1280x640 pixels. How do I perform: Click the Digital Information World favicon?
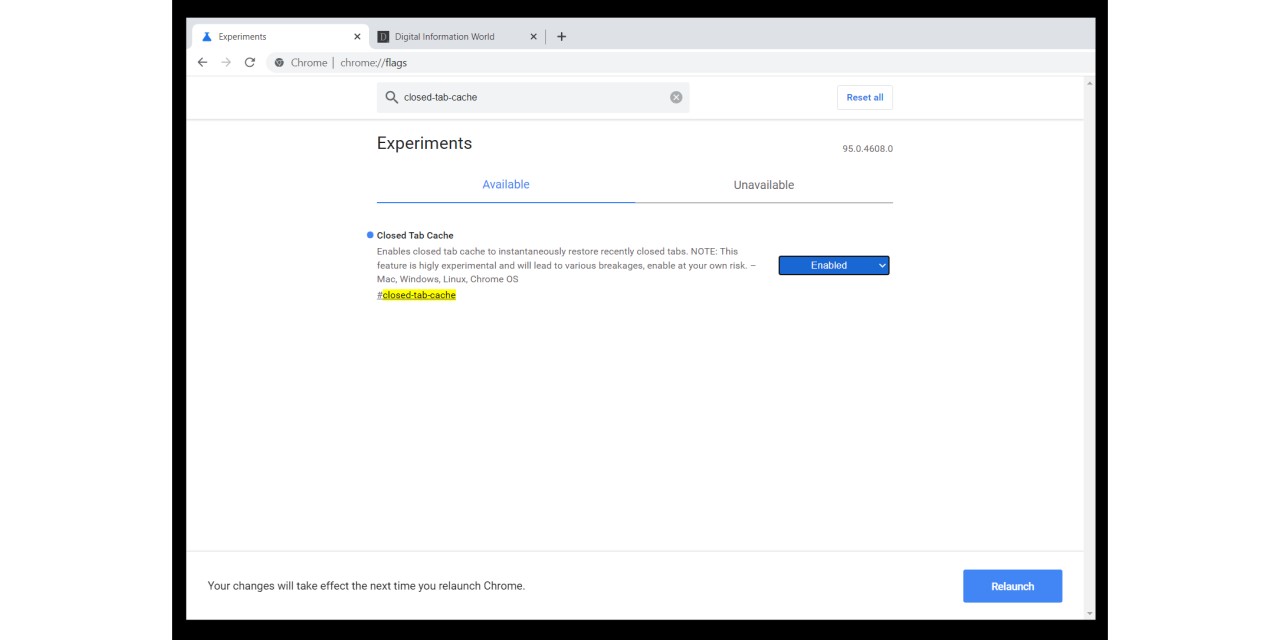click(x=383, y=37)
